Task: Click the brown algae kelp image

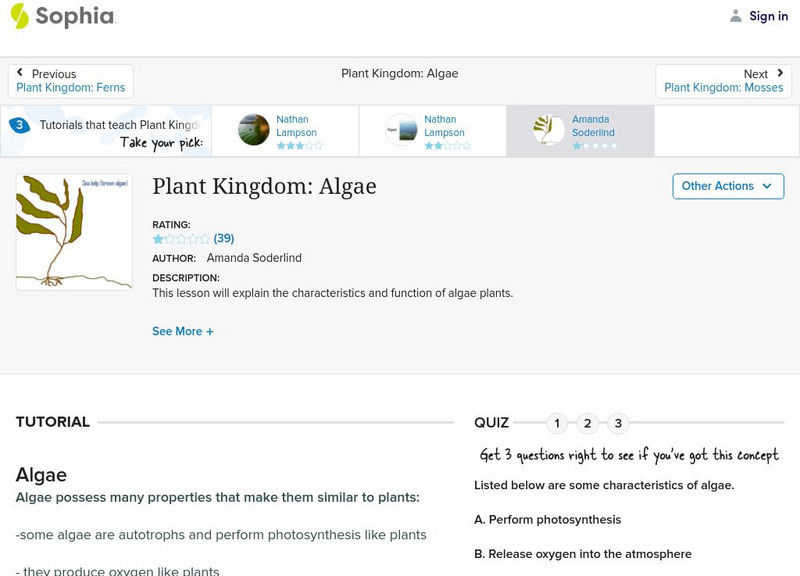Action: pyautogui.click(x=73, y=231)
